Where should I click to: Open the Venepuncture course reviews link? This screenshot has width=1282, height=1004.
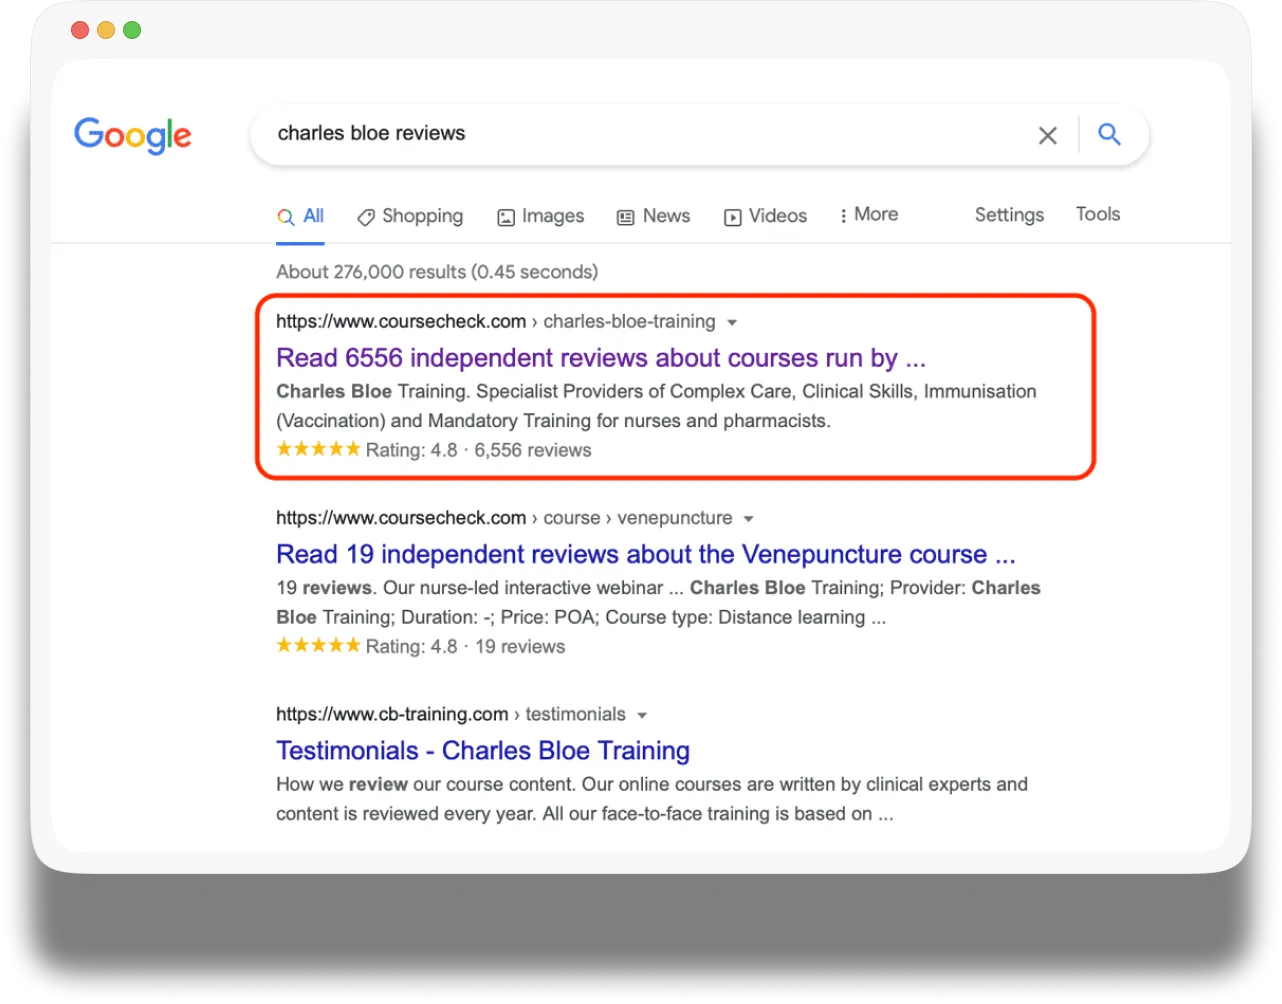pyautogui.click(x=645, y=554)
